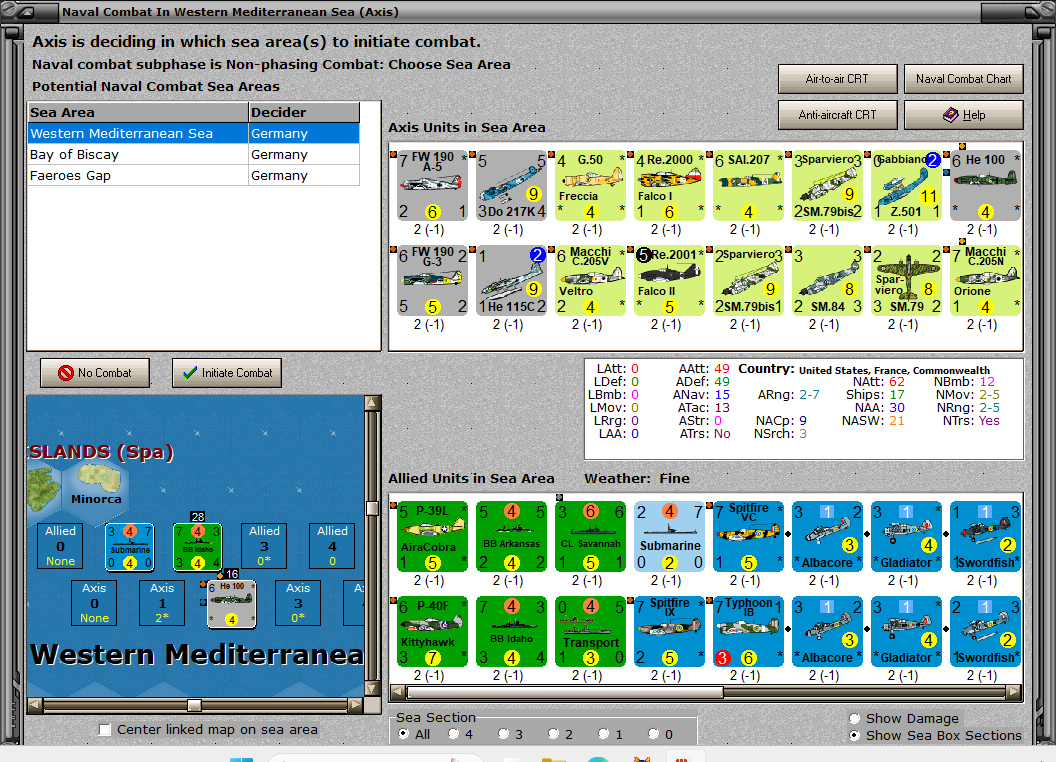Click the Swordfish counter in Allied units
The image size is (1056, 762).
pos(985,538)
